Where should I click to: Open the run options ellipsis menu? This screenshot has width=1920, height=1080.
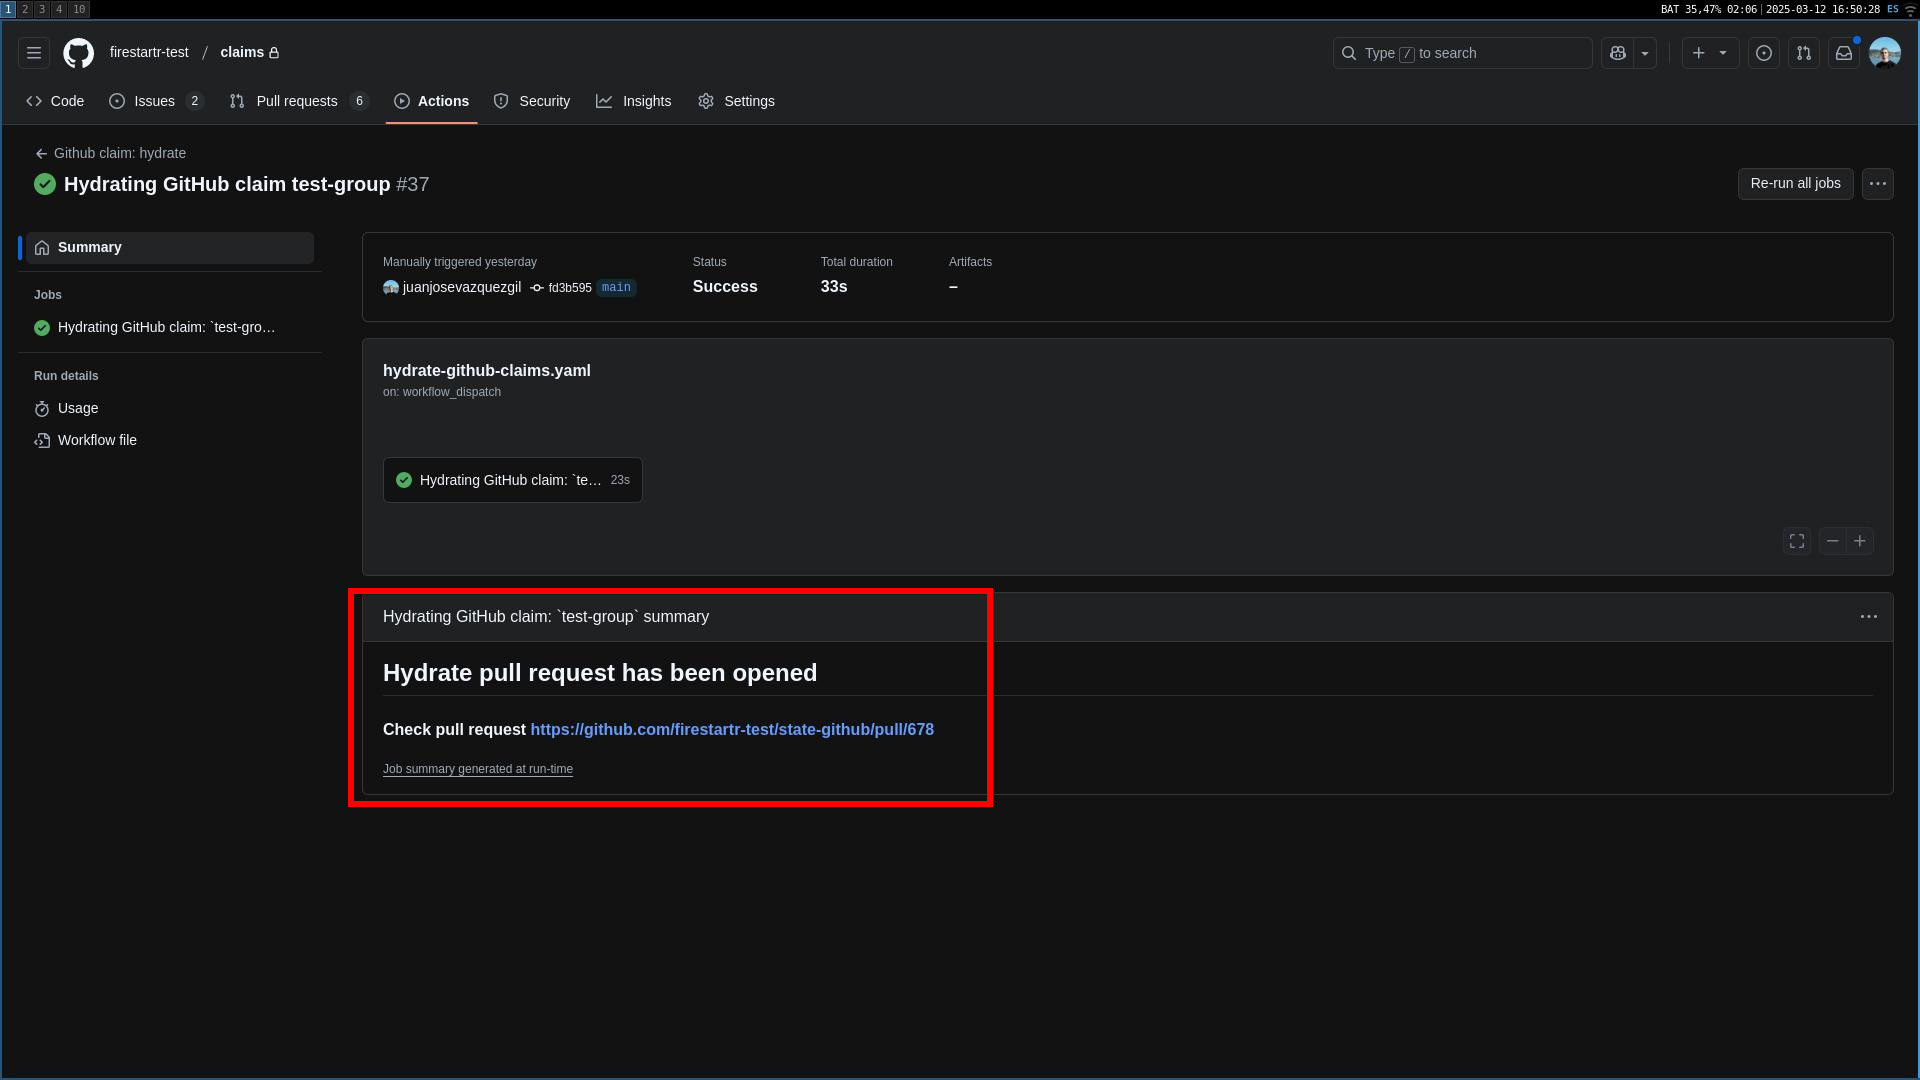click(x=1878, y=184)
